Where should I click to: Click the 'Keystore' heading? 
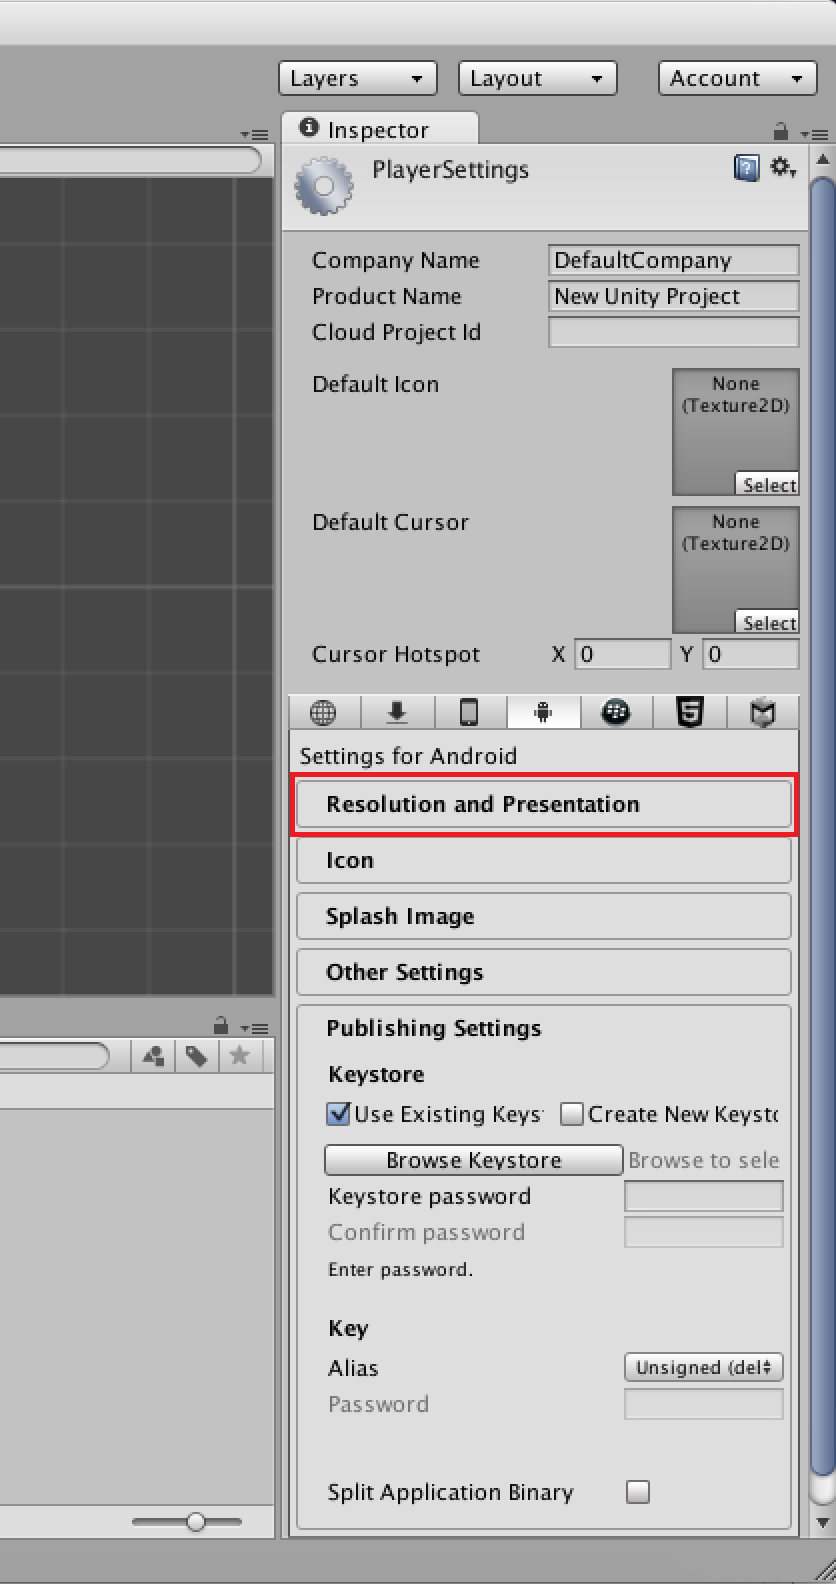[x=376, y=1074]
